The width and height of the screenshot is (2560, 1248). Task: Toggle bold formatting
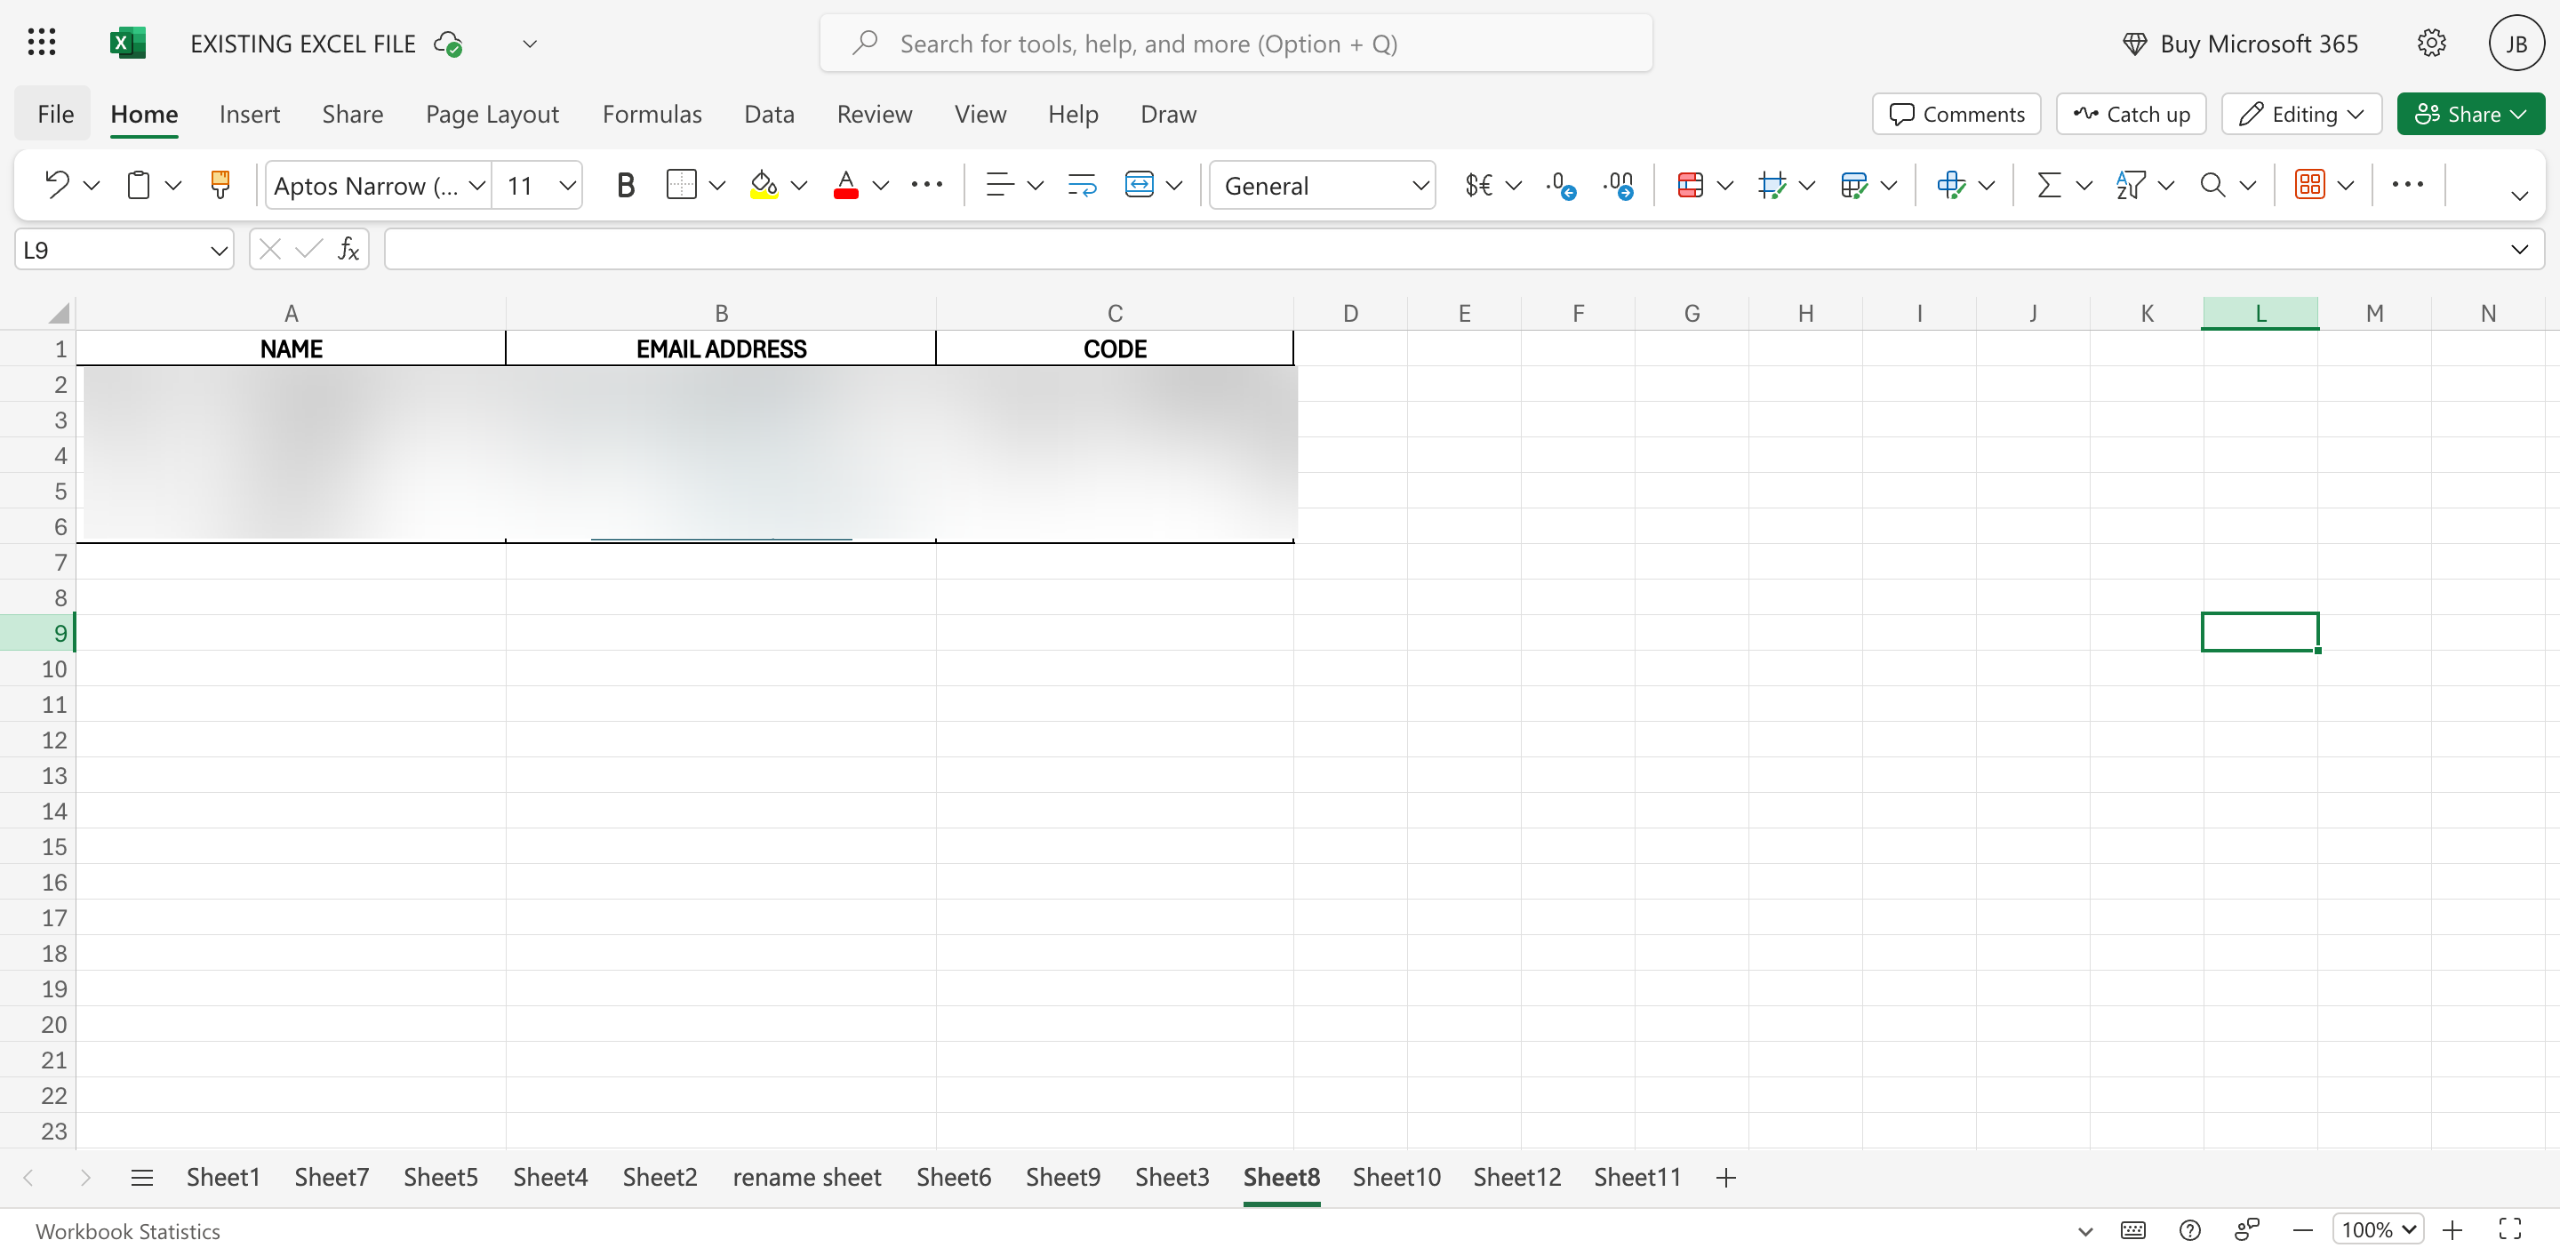pos(625,185)
